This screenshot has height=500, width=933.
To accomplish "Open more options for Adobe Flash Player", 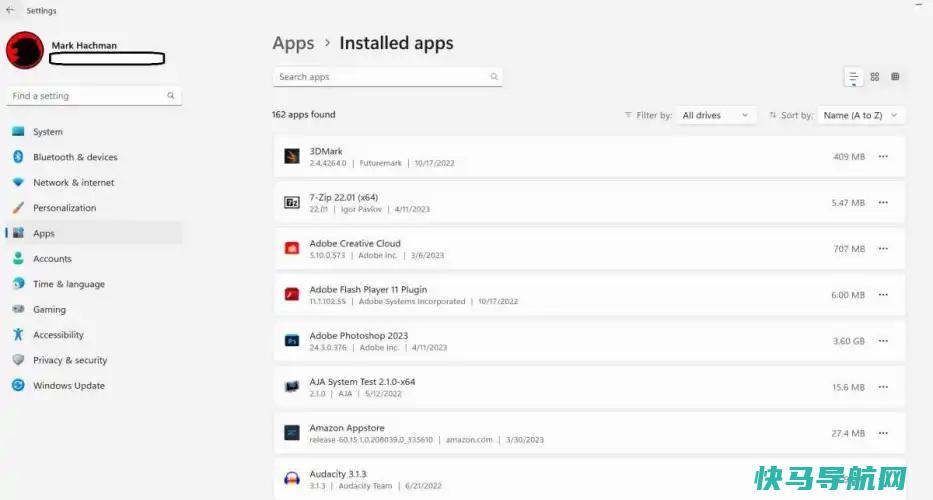I will [x=883, y=295].
